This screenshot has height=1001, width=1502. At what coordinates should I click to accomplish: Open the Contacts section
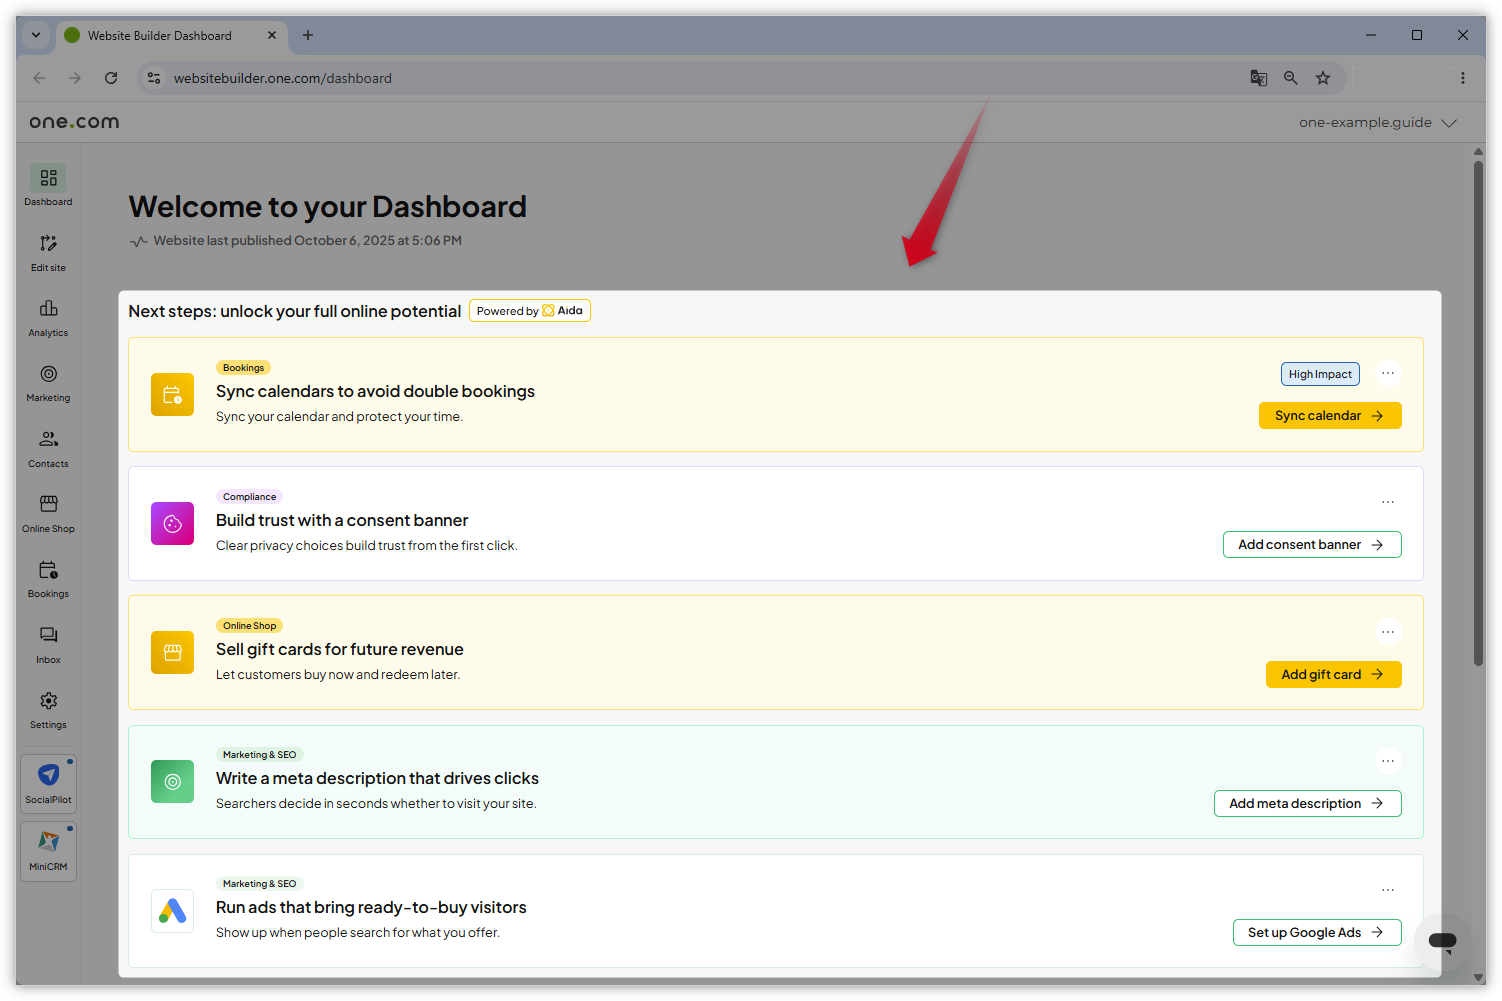point(48,448)
